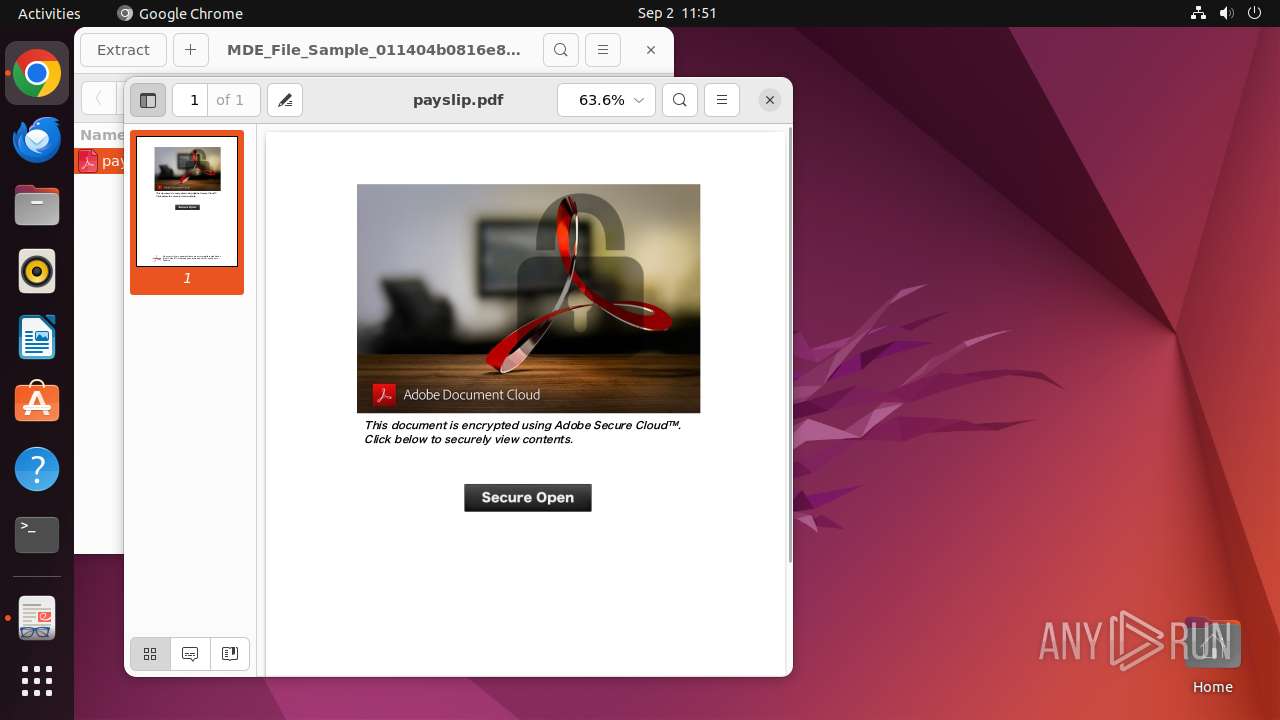Expand the 63.6% zoom dropdown
Screen dimensions: 1280x720
tap(607, 100)
